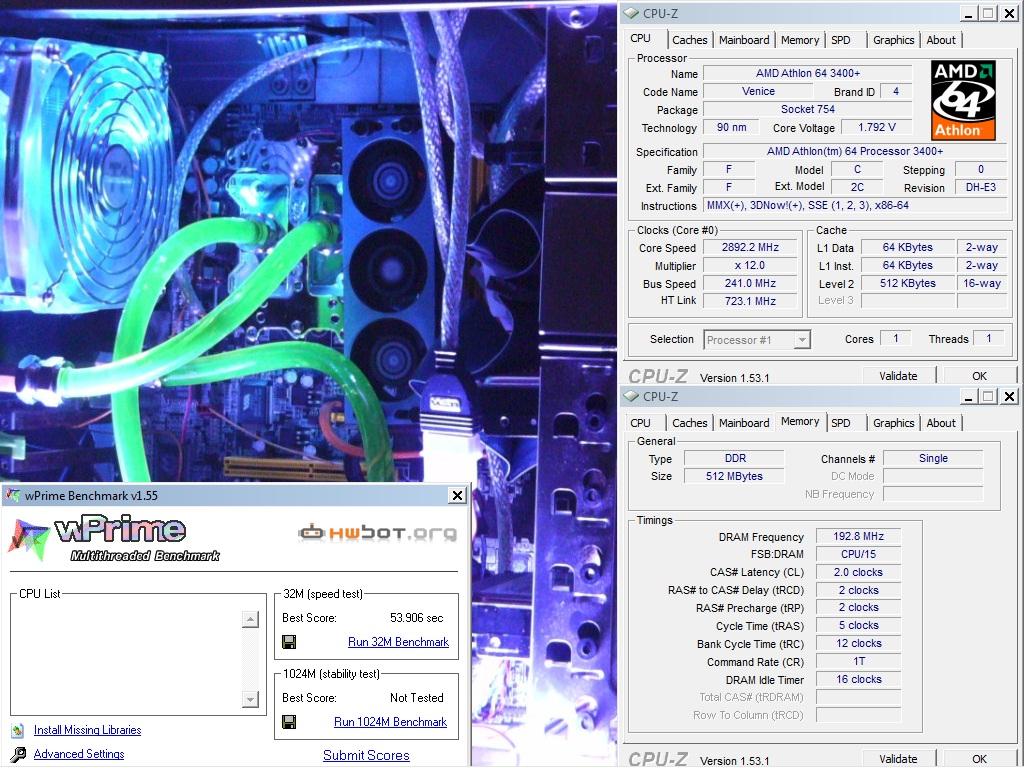
Task: Click the floppy save icon for 32M score
Action: click(289, 642)
